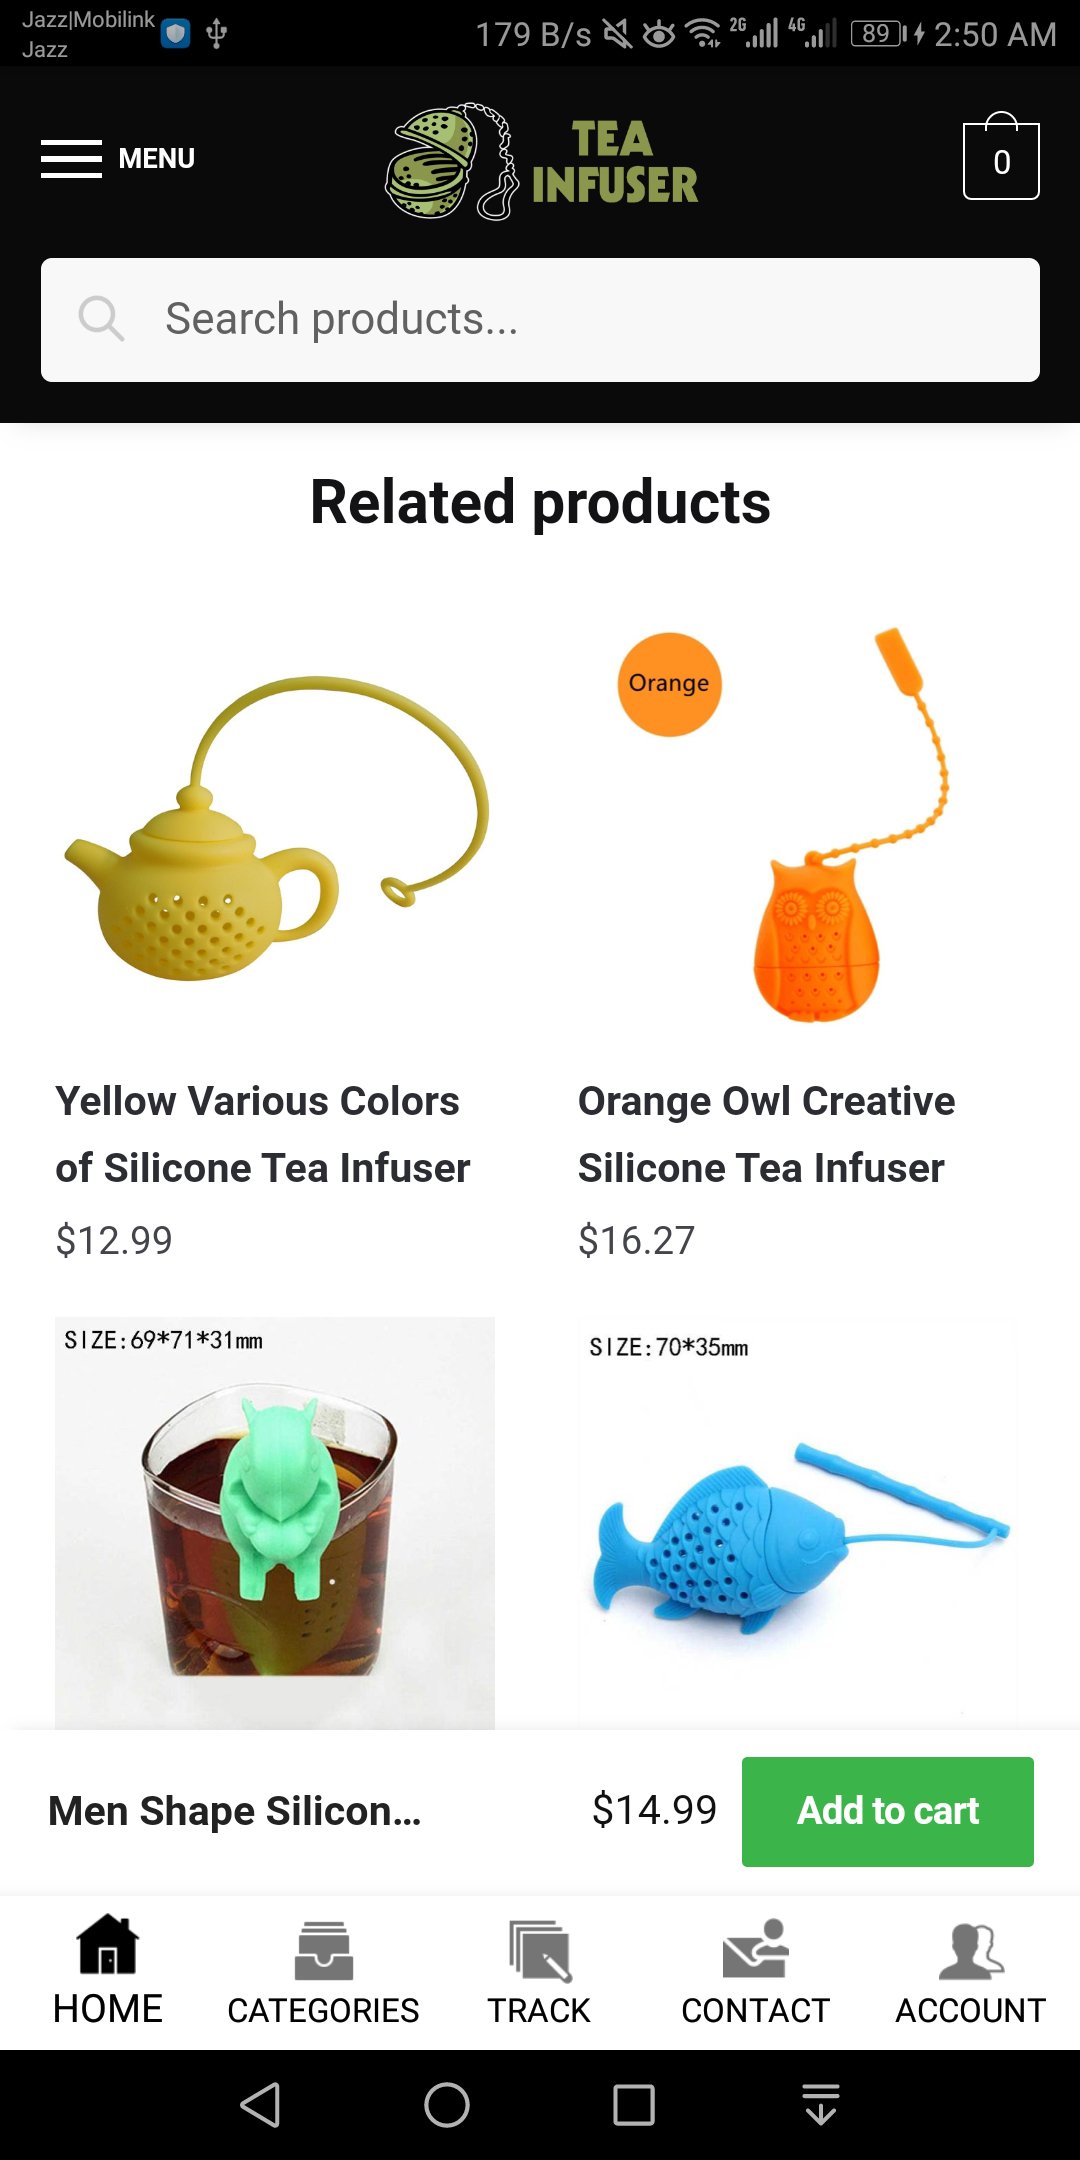Open Orange Owl Creative Silicone Tea Infuser link
This screenshot has height=2160, width=1080.
(766, 1134)
